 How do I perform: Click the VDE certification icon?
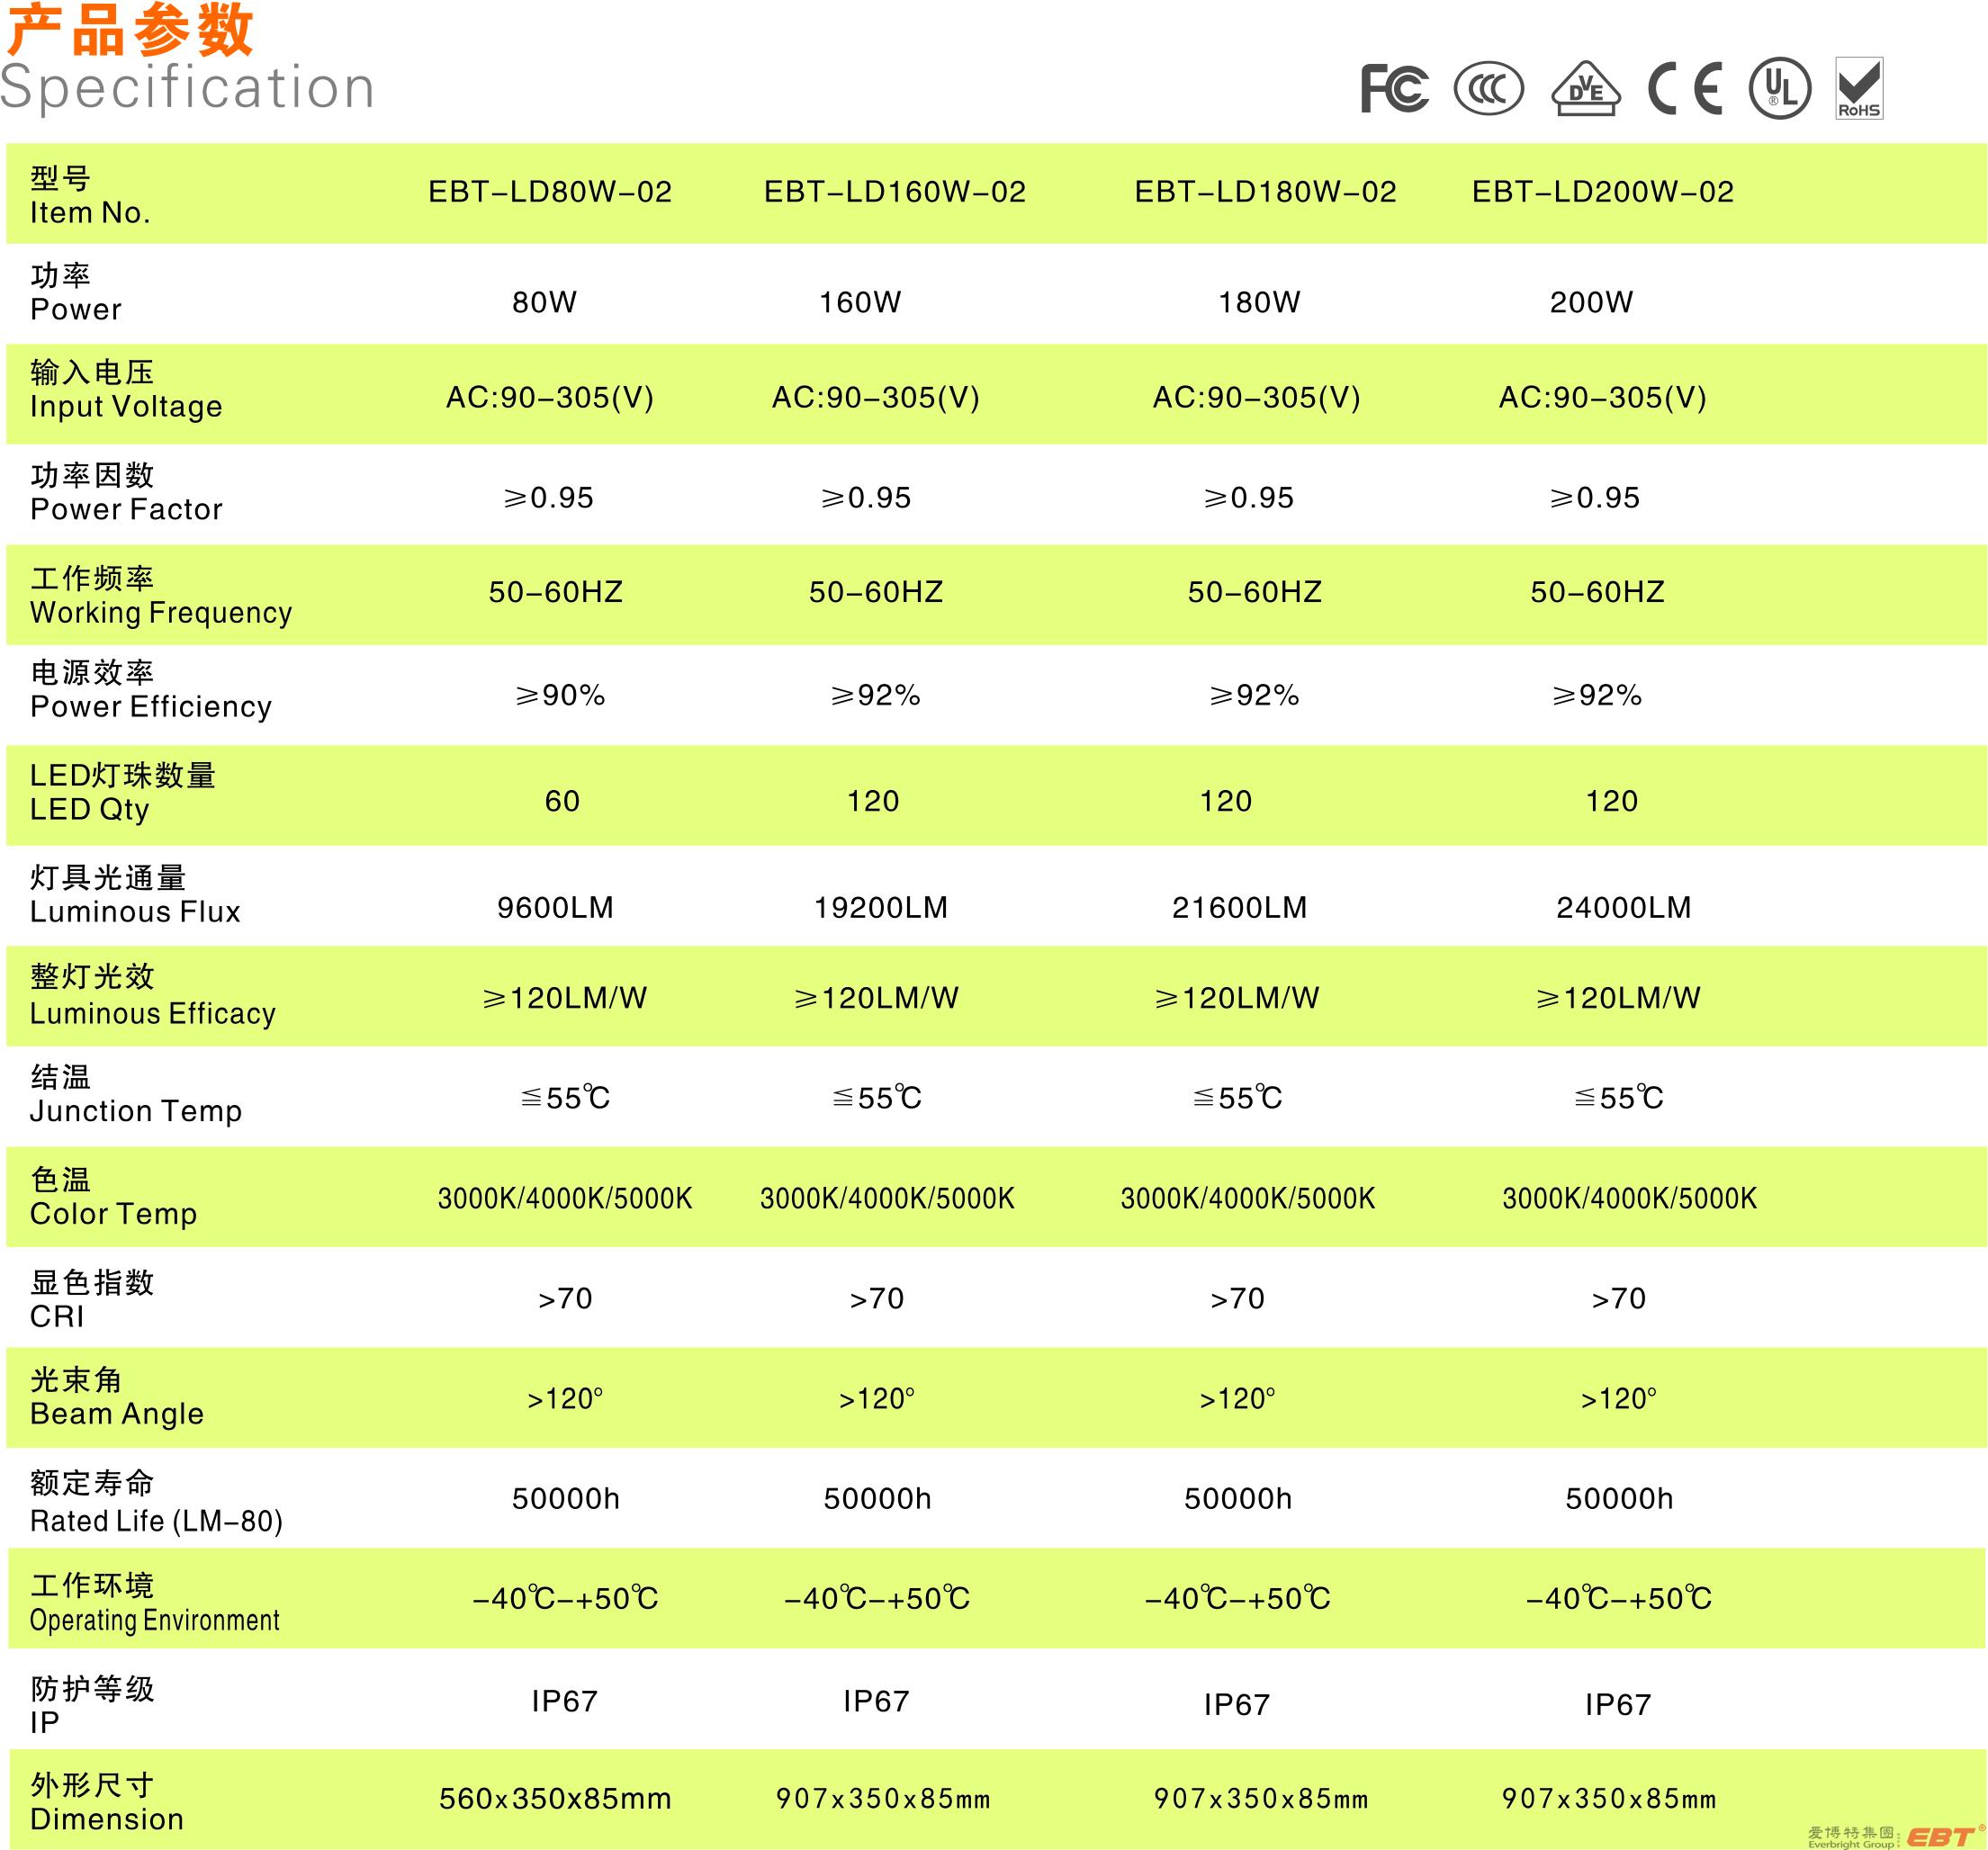tap(1585, 89)
